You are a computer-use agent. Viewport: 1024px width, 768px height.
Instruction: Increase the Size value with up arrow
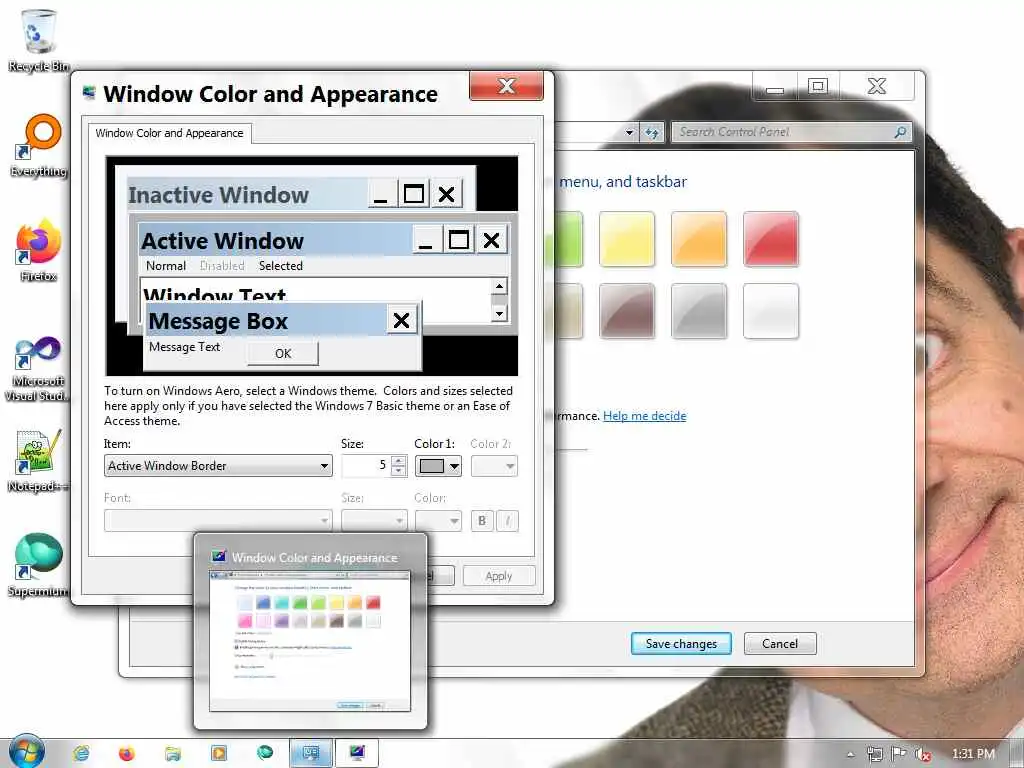(x=398, y=461)
